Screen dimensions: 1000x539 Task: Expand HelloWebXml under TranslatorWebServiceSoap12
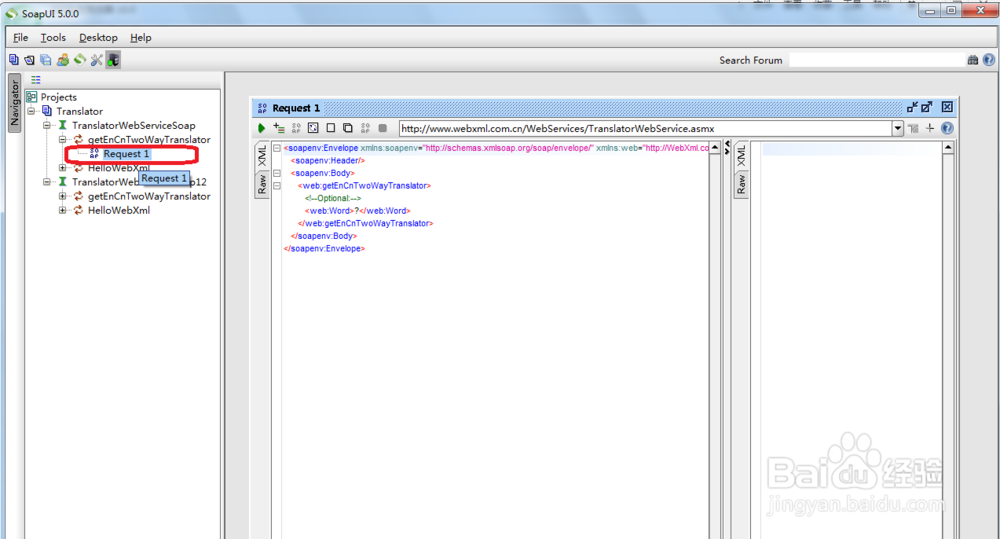(62, 210)
